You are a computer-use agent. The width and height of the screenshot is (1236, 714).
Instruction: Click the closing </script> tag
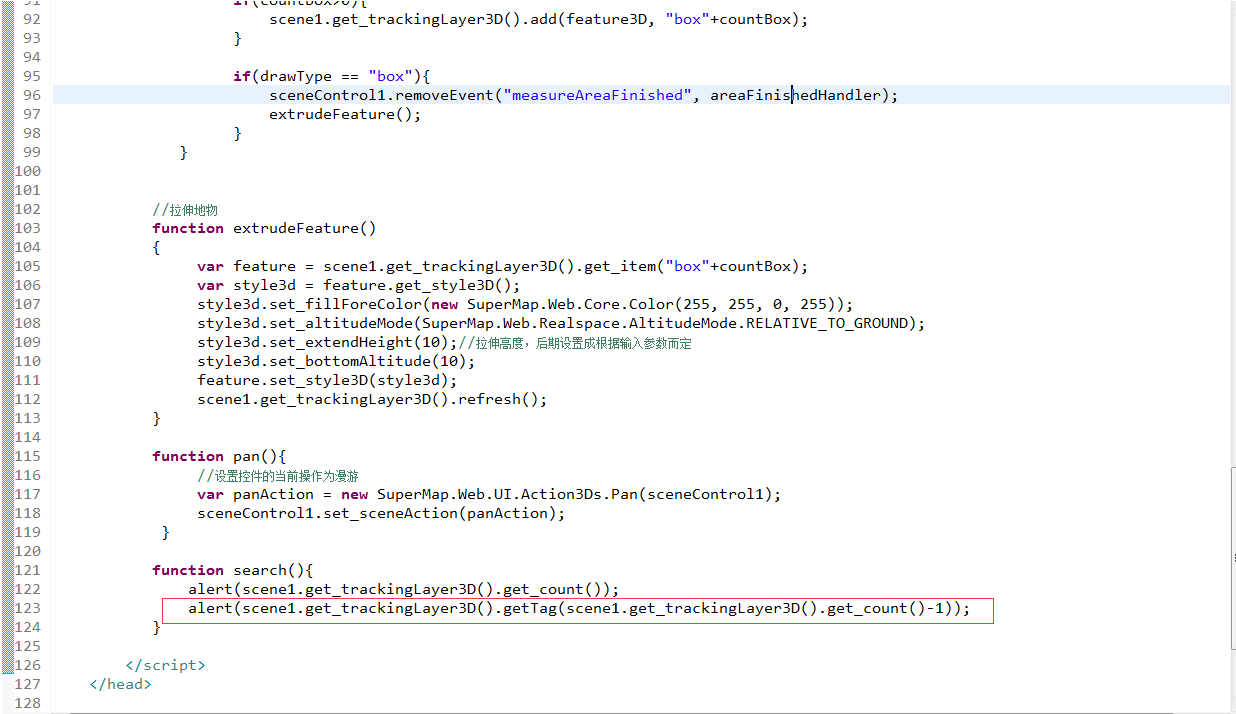point(165,665)
